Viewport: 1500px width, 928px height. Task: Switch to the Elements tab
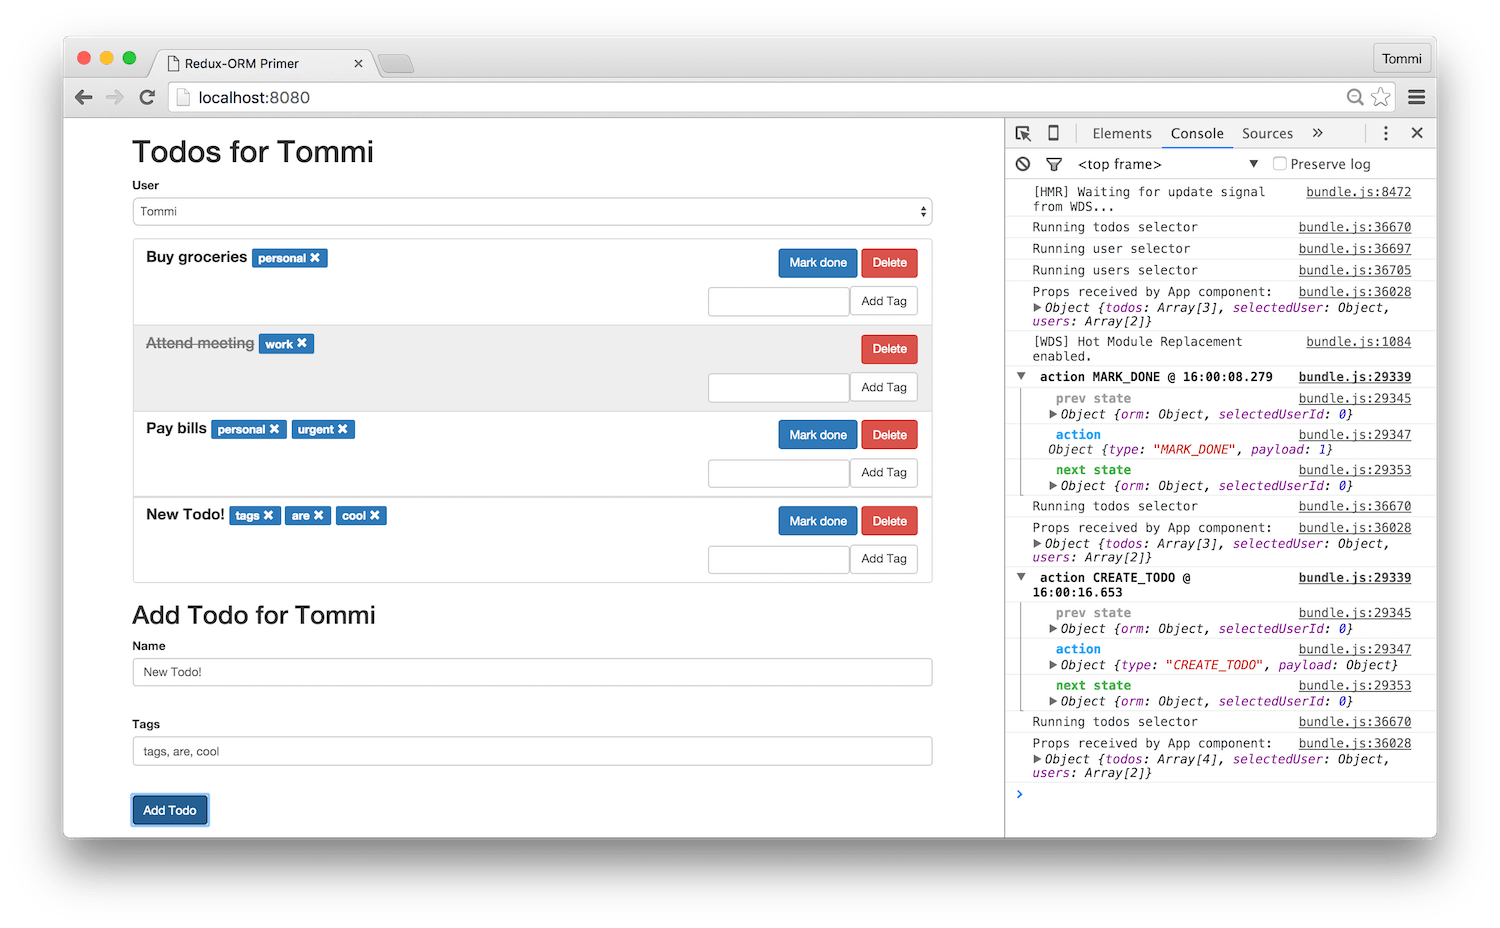pyautogui.click(x=1121, y=132)
